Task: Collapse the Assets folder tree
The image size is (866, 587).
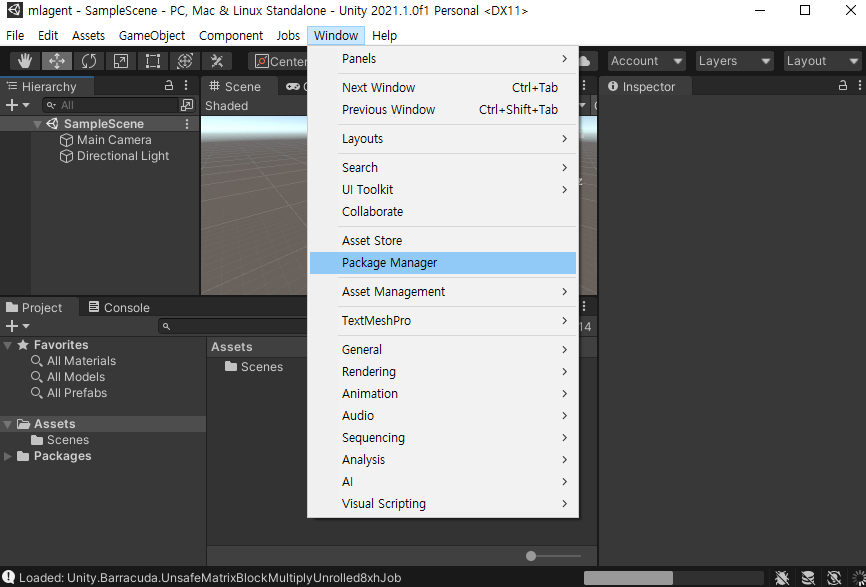Action: (x=8, y=424)
